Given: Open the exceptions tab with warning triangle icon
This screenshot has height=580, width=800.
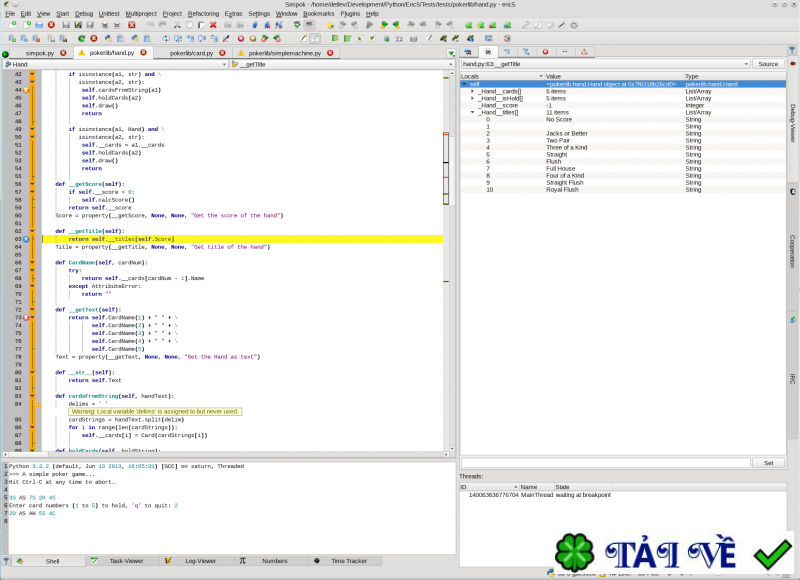Looking at the screenshot, I should click(x=585, y=51).
